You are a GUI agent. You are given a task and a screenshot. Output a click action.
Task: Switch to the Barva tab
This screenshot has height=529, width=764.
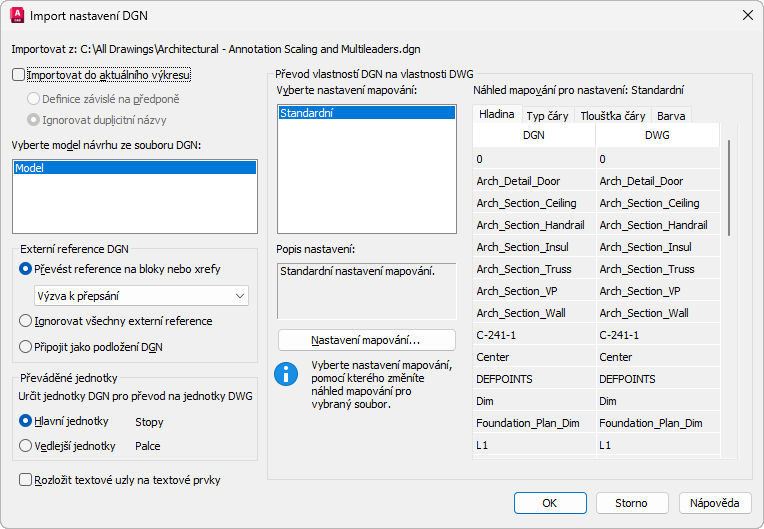click(671, 116)
